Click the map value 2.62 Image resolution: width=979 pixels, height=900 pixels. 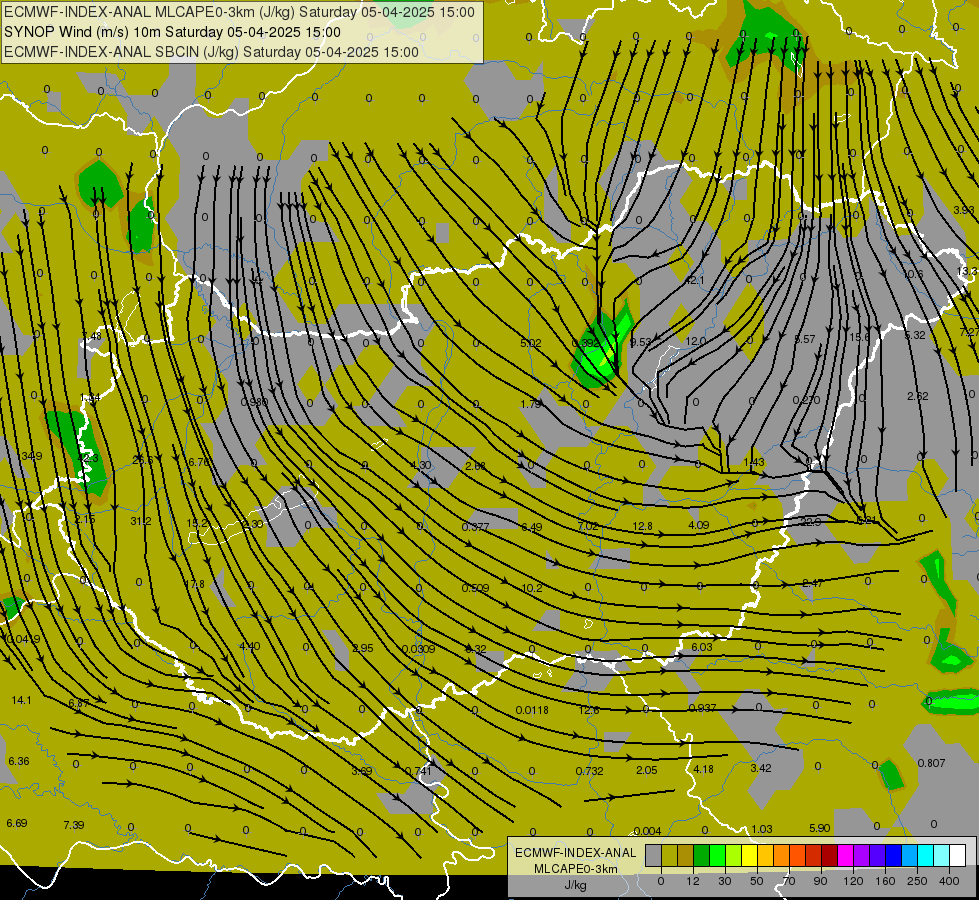(918, 397)
